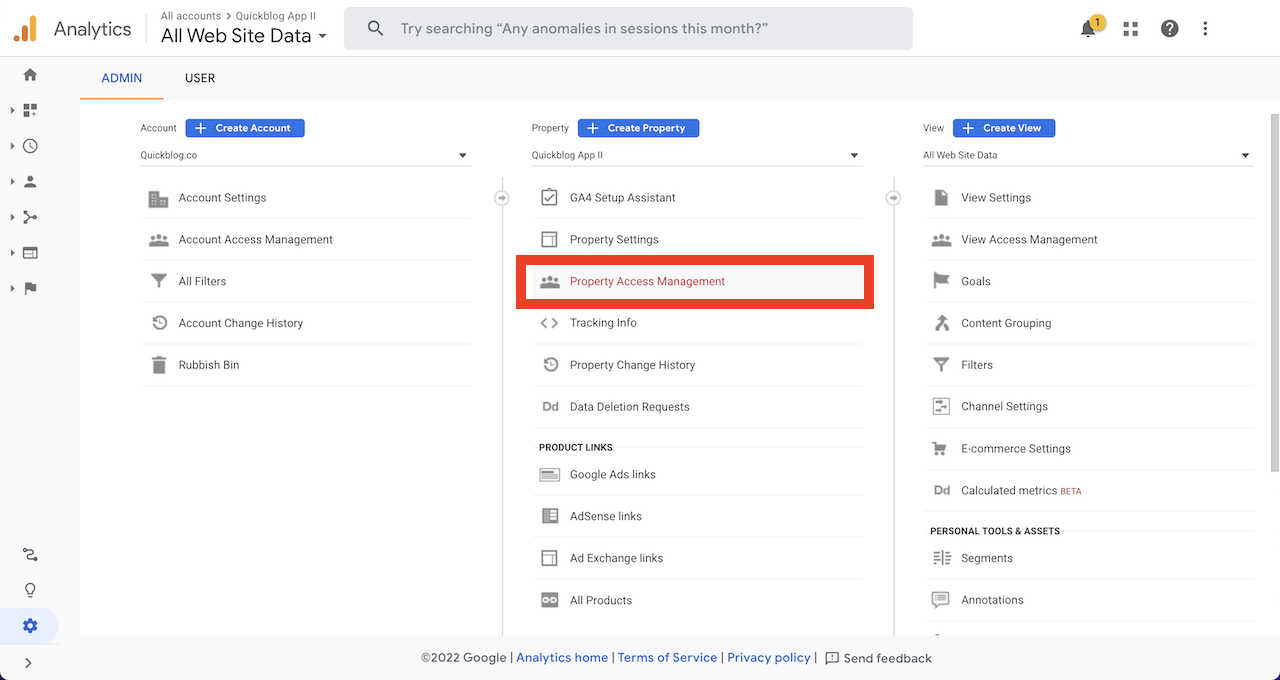This screenshot has width=1280, height=680.
Task: Open Conversions flag icon in sidebar
Action: click(x=30, y=289)
